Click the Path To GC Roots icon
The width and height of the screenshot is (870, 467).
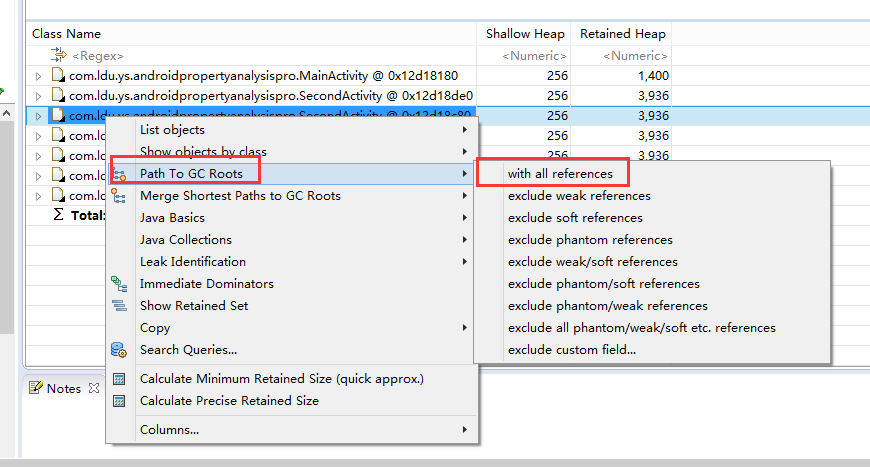[119, 174]
